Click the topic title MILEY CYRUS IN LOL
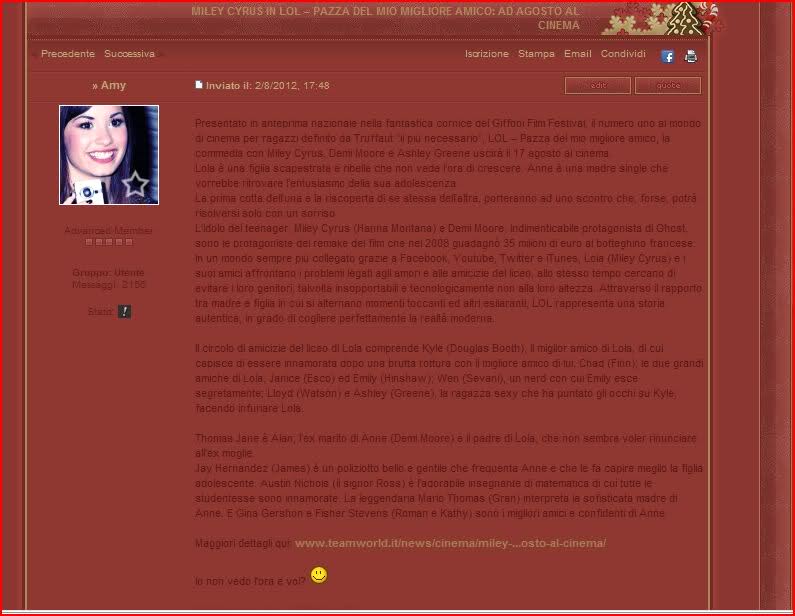The height and width of the screenshot is (616, 795). (x=385, y=18)
